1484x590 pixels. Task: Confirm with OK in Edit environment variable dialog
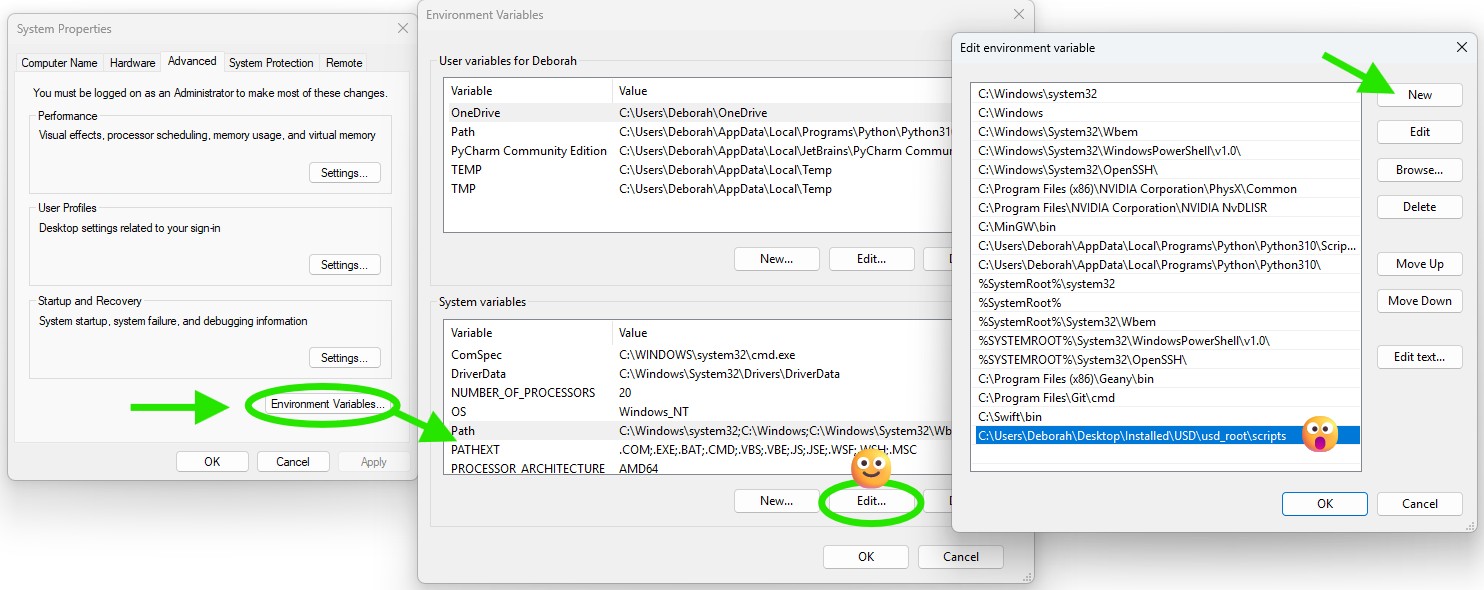pyautogui.click(x=1324, y=504)
